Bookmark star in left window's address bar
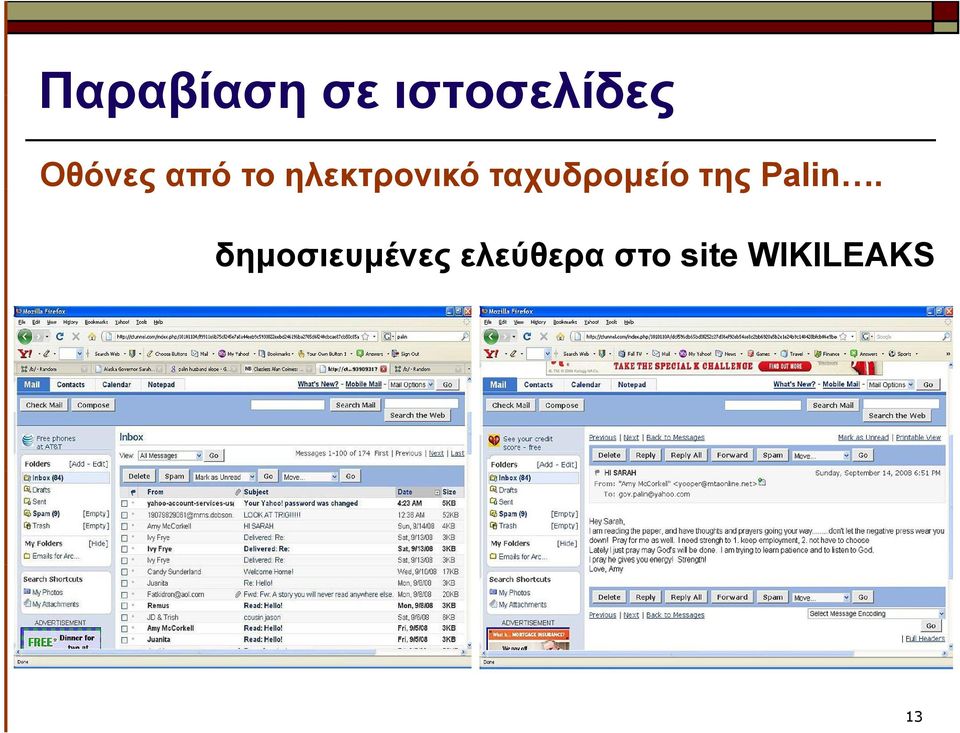Screen dimensions: 960x733 click(366, 336)
